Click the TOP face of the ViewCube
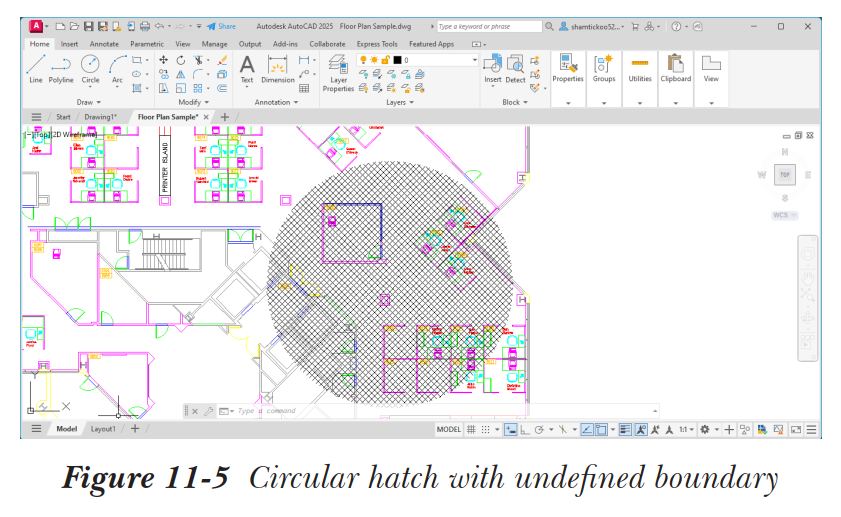The image size is (841, 517). tap(785, 175)
